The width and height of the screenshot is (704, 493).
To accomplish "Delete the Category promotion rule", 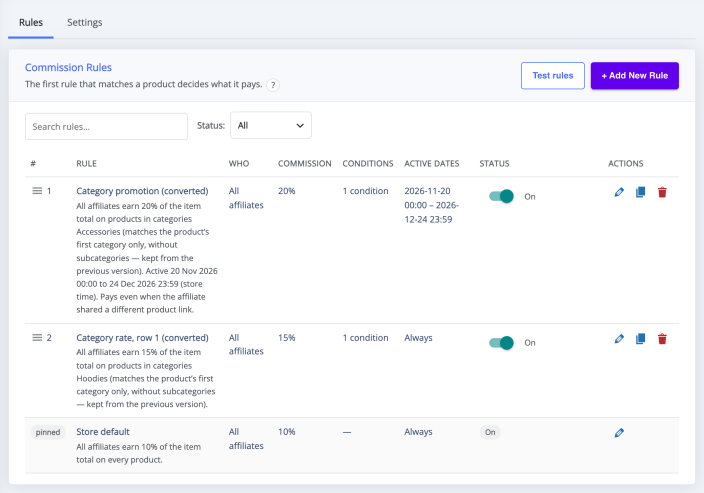I will tap(662, 193).
